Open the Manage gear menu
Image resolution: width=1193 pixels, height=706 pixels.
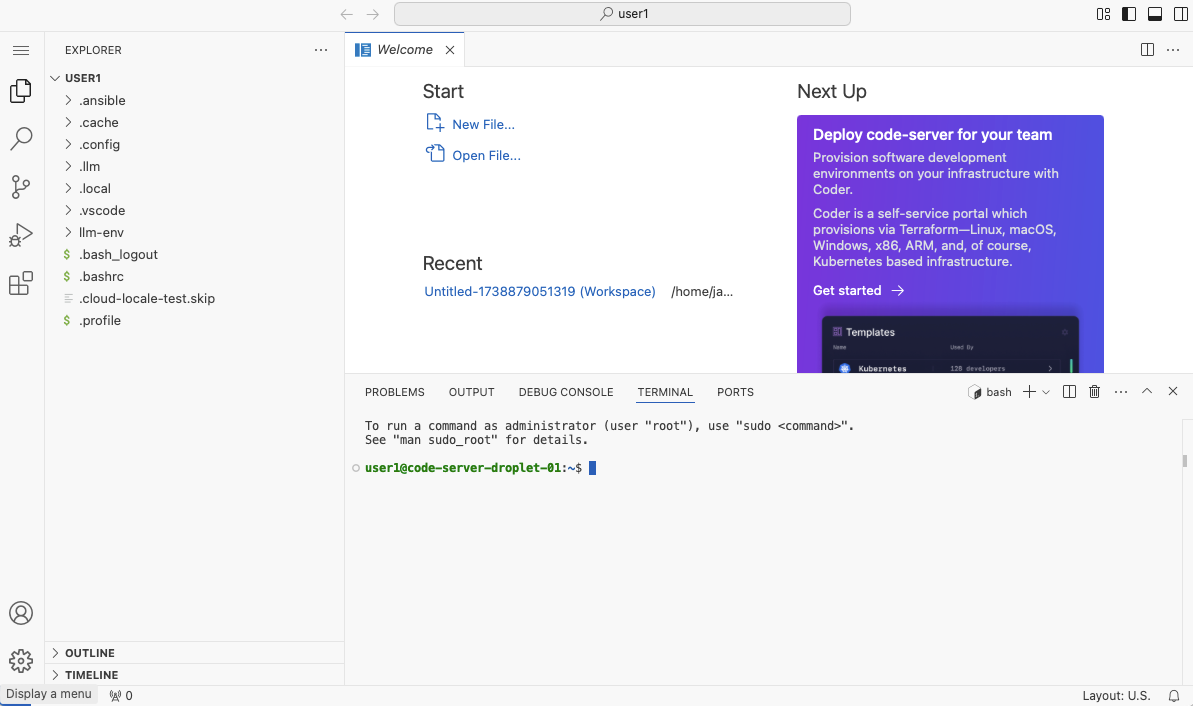coord(21,660)
